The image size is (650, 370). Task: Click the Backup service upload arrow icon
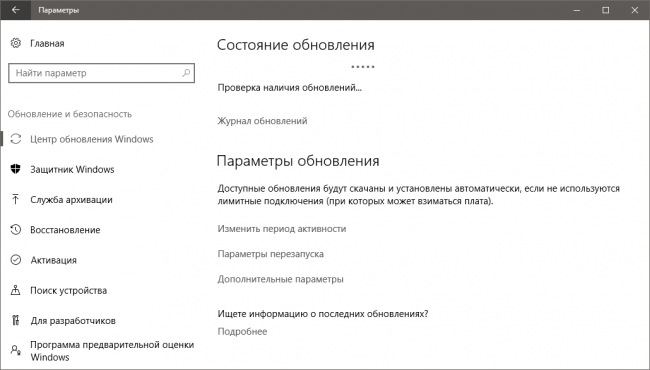(16, 199)
